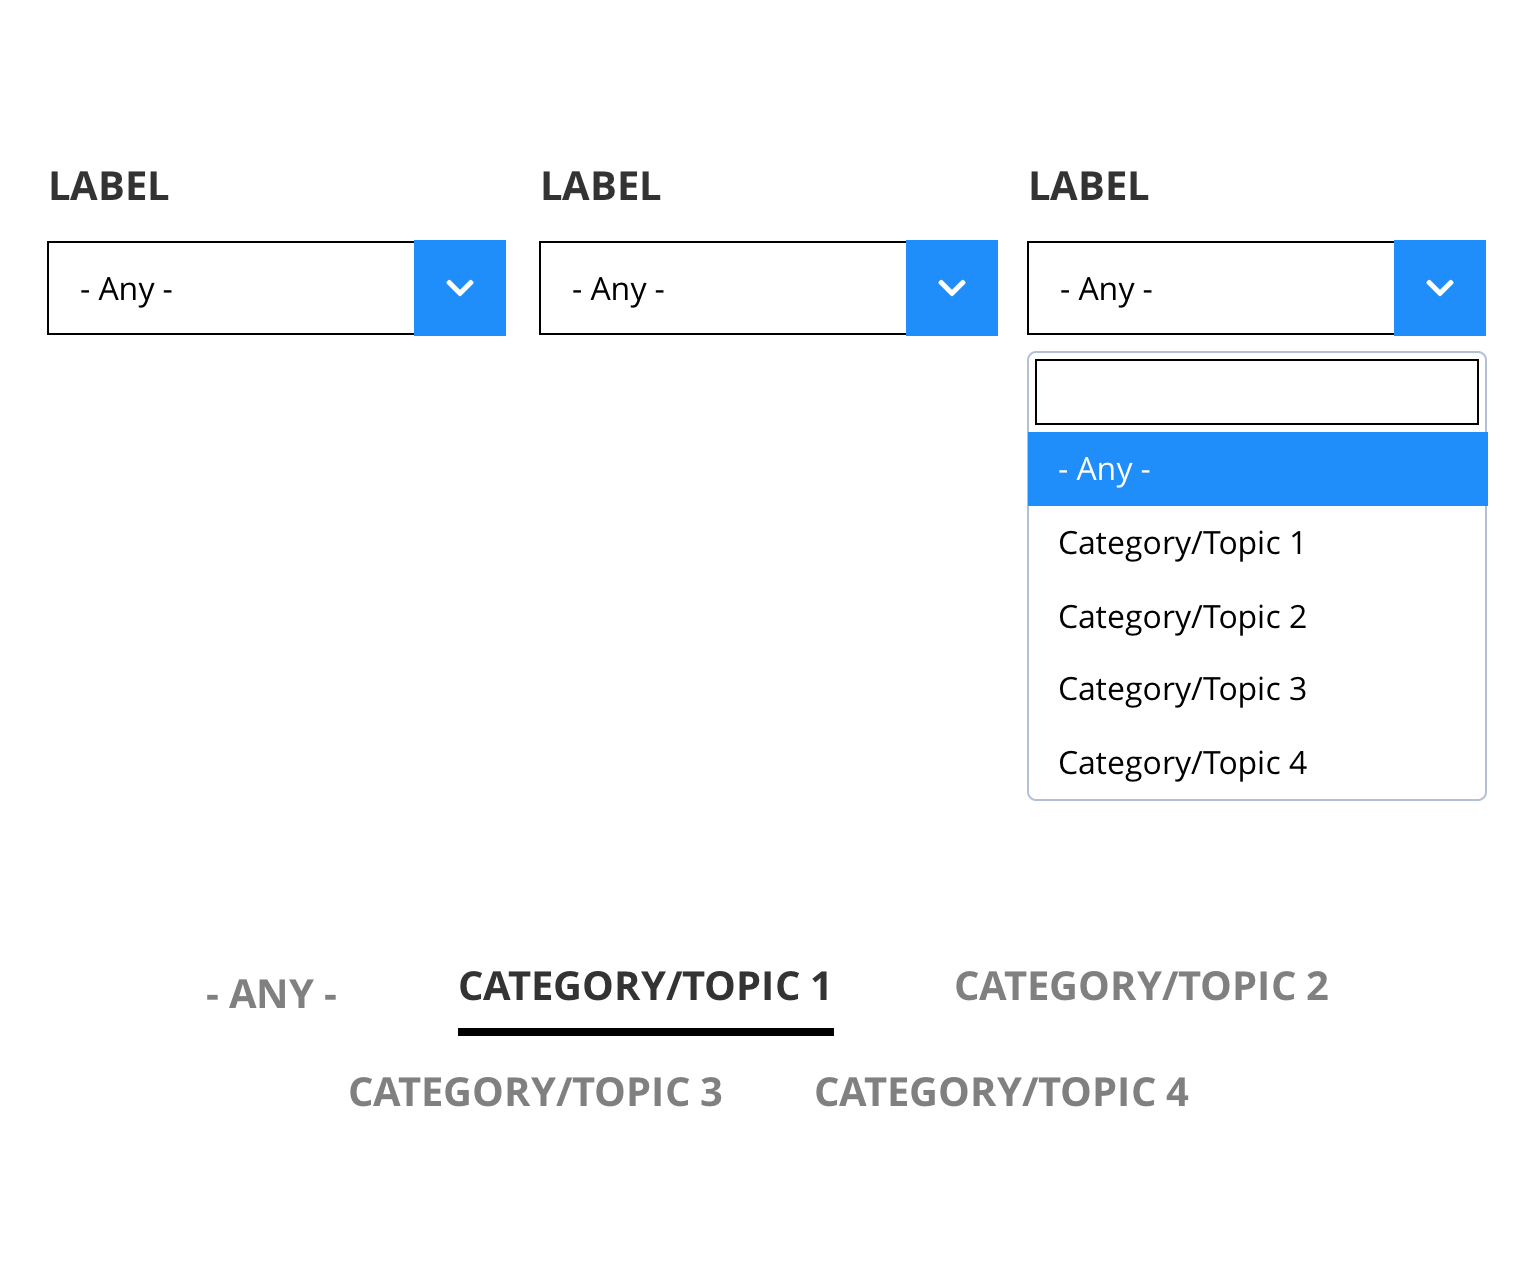Screen dimensions: 1536x1264
Task: Switch to the '- ANY -' tab
Action: (271, 994)
